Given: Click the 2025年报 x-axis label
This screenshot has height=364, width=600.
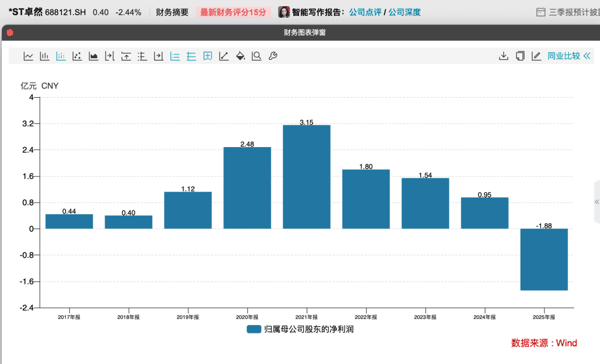Looking at the screenshot, I should [x=544, y=317].
